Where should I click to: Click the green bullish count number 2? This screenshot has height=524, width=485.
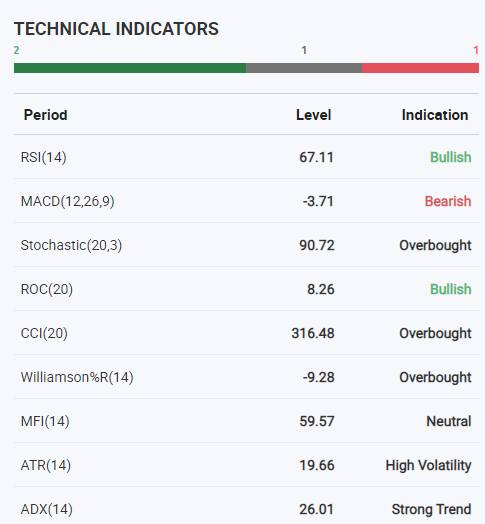[16, 50]
